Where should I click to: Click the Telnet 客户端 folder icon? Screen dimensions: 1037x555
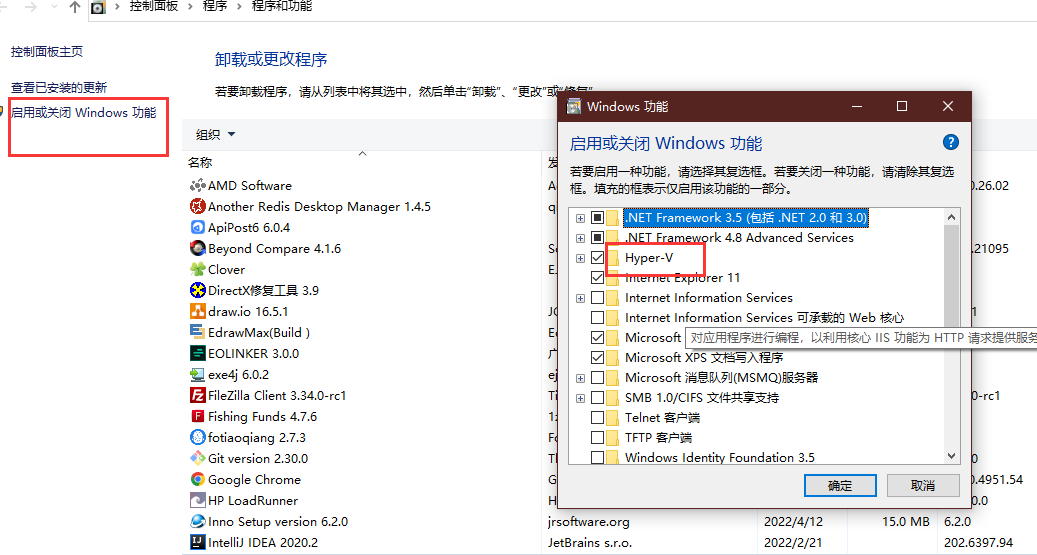613,417
